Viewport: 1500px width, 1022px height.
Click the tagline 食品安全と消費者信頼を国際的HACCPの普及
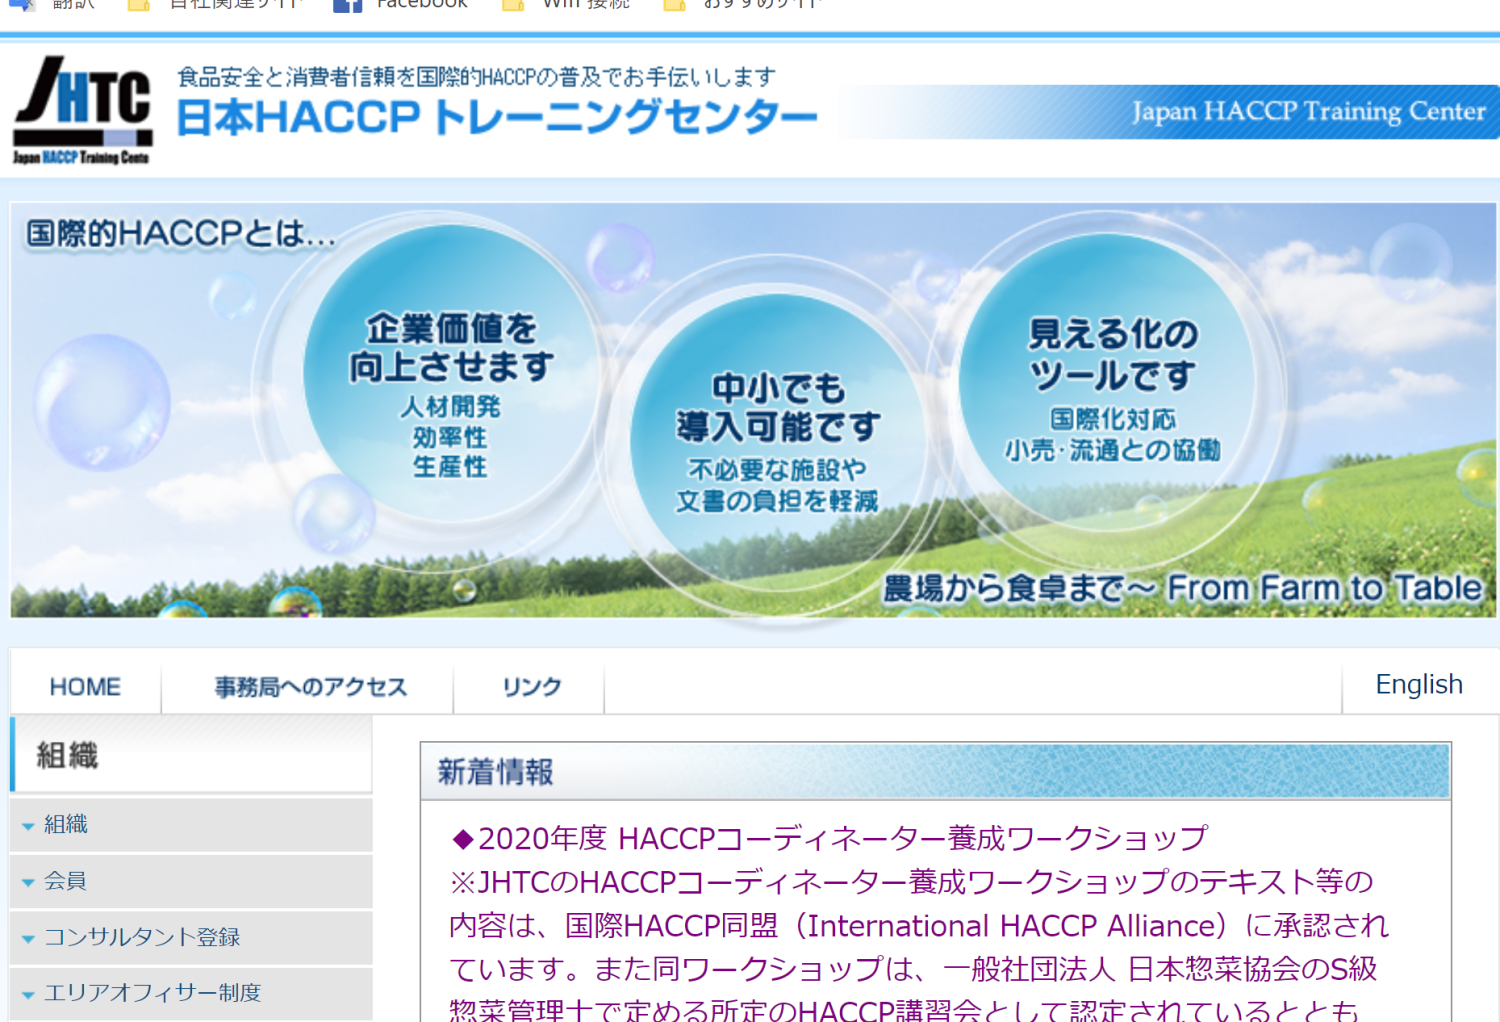click(476, 77)
